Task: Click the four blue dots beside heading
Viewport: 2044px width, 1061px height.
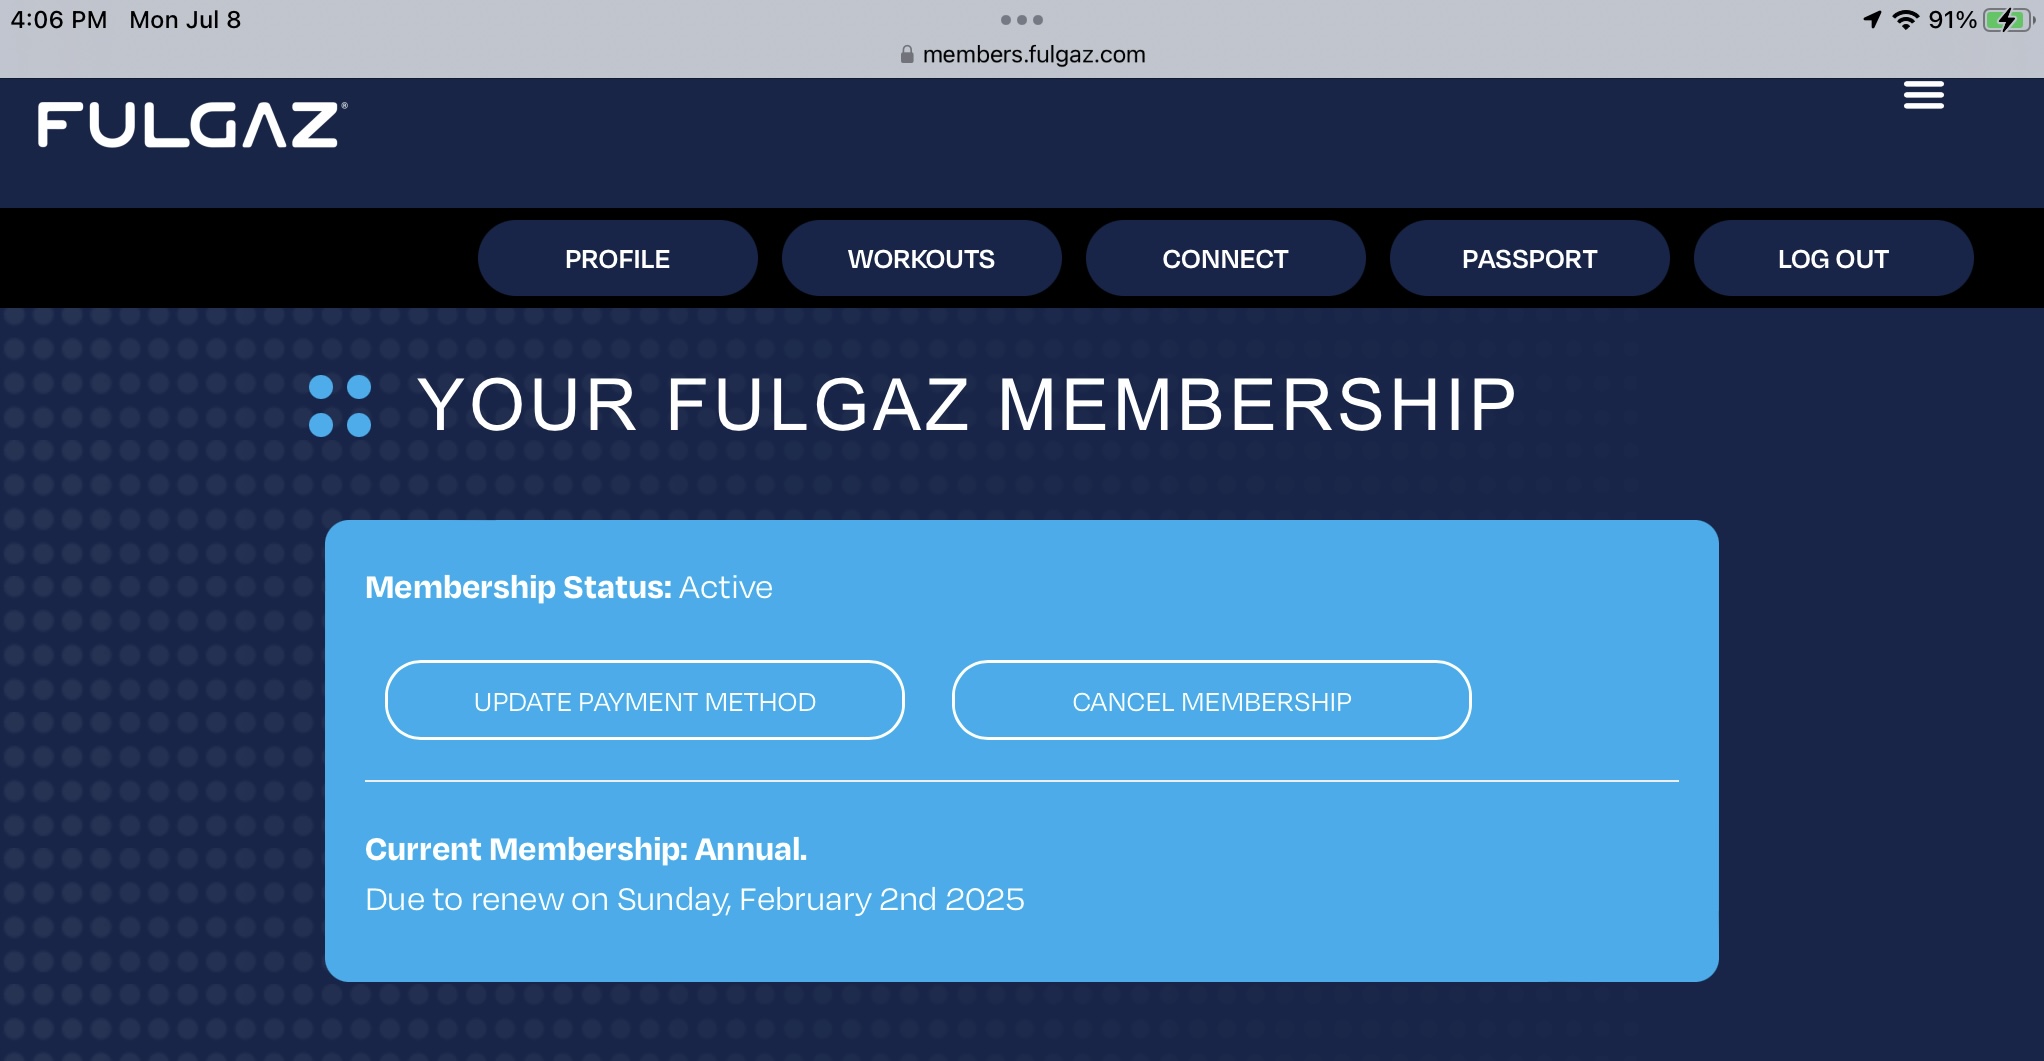Action: coord(340,406)
